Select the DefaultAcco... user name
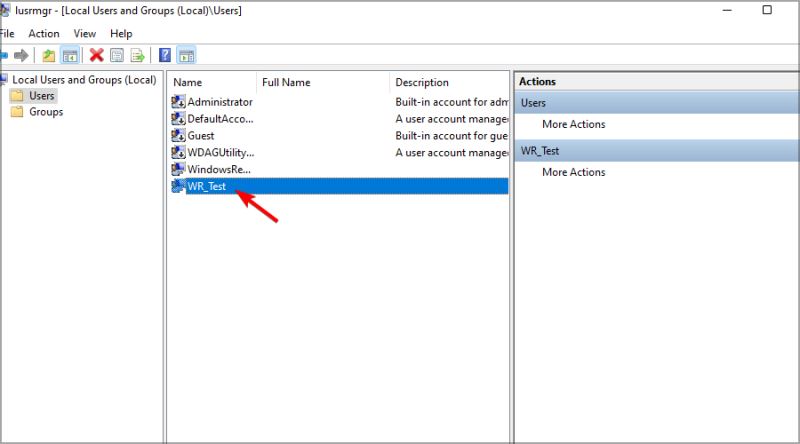The width and height of the screenshot is (800, 444). click(220, 118)
